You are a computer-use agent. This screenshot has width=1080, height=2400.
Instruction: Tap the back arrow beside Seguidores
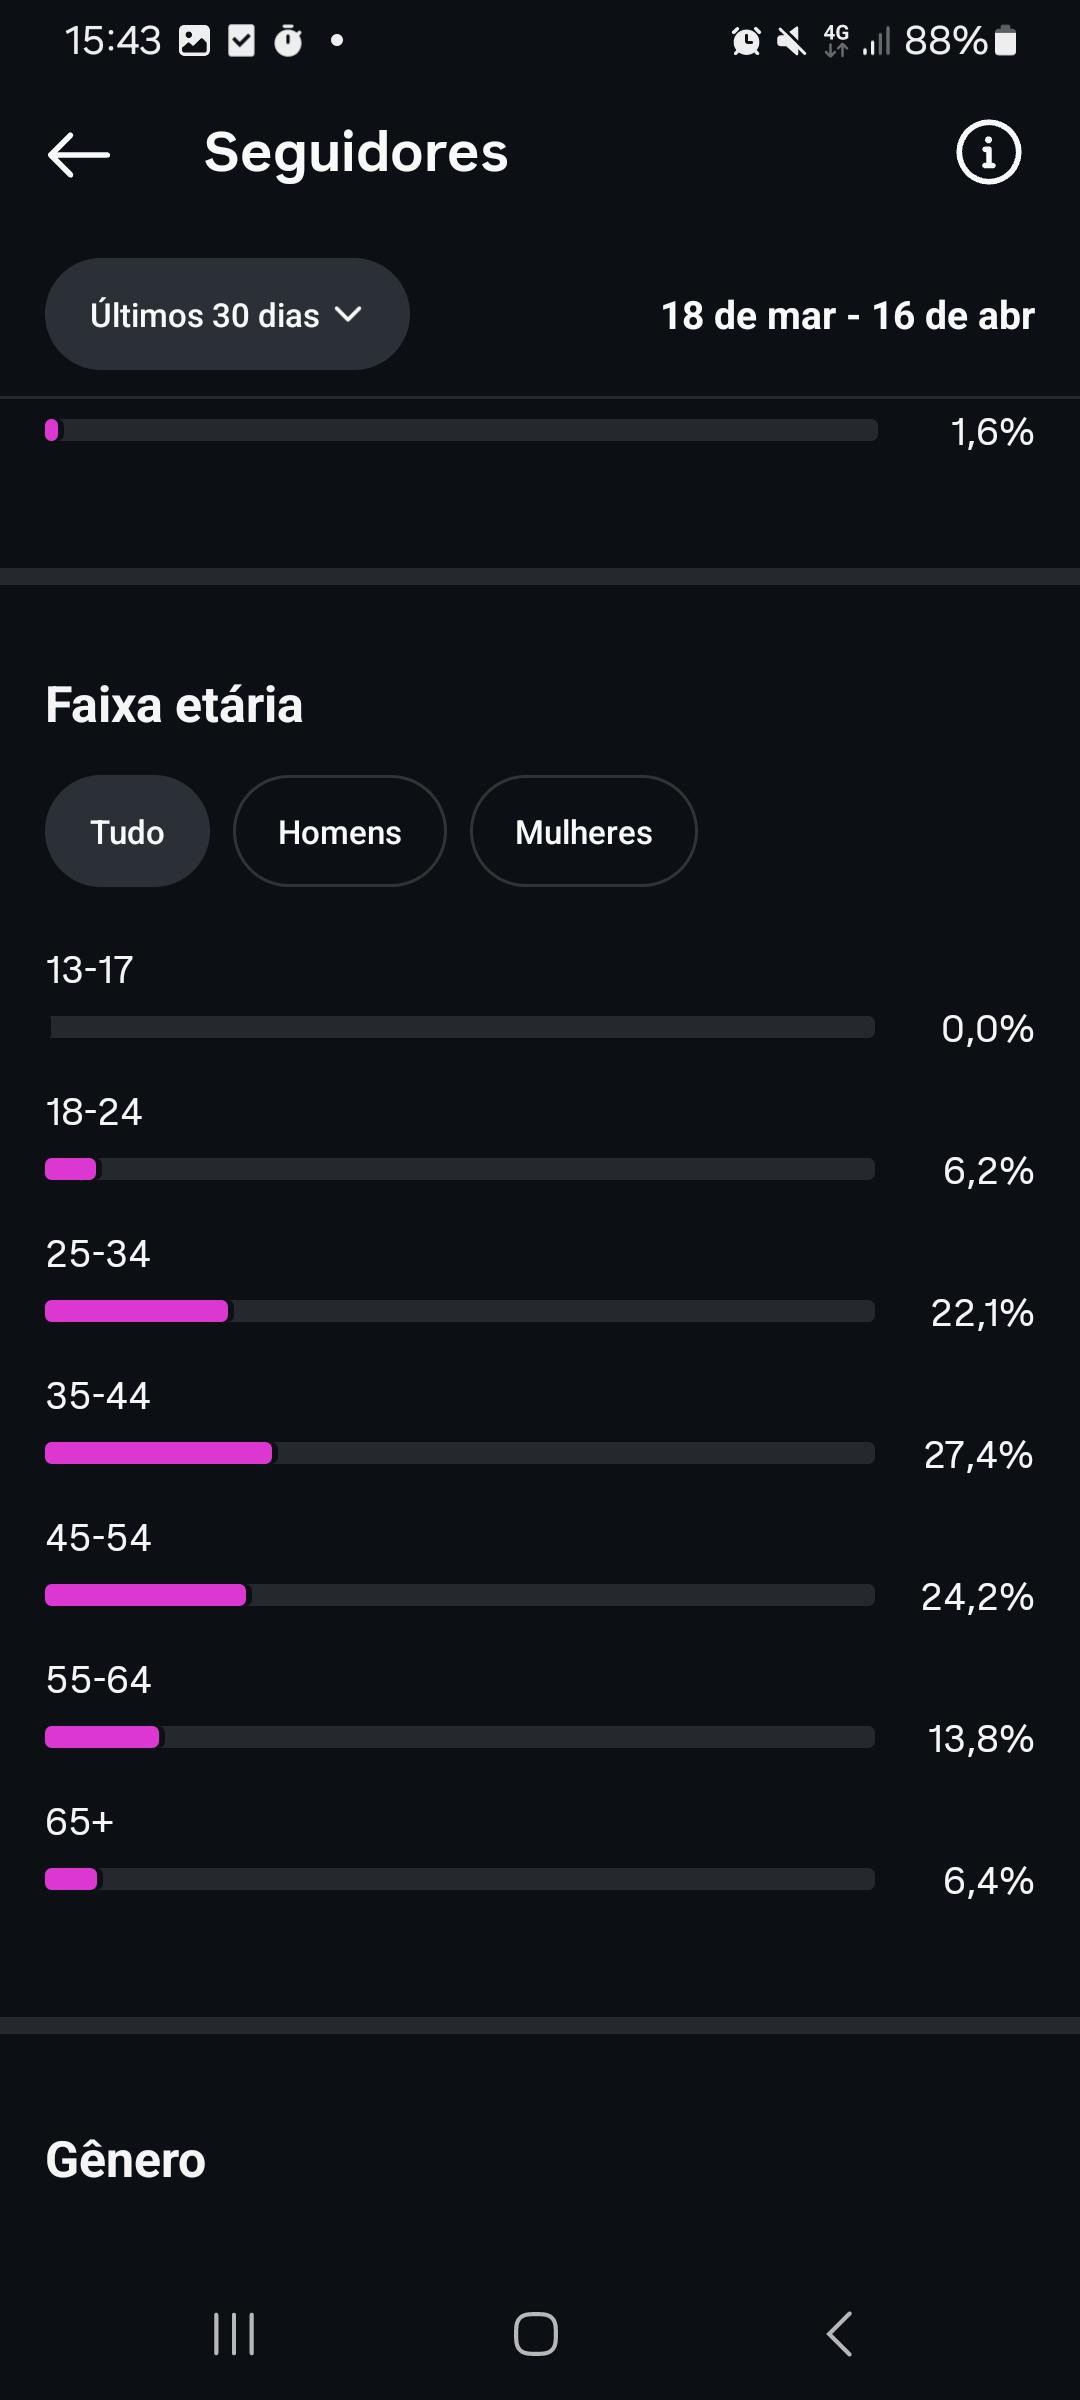tap(79, 154)
